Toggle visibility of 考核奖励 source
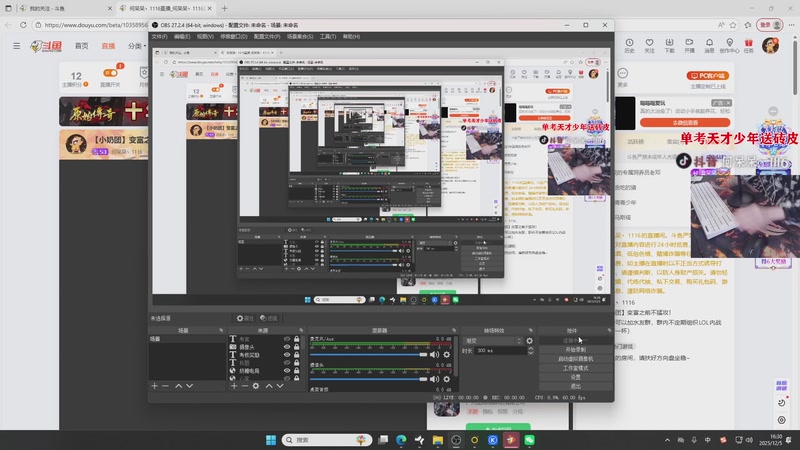The width and height of the screenshot is (800, 450). pyautogui.click(x=287, y=355)
